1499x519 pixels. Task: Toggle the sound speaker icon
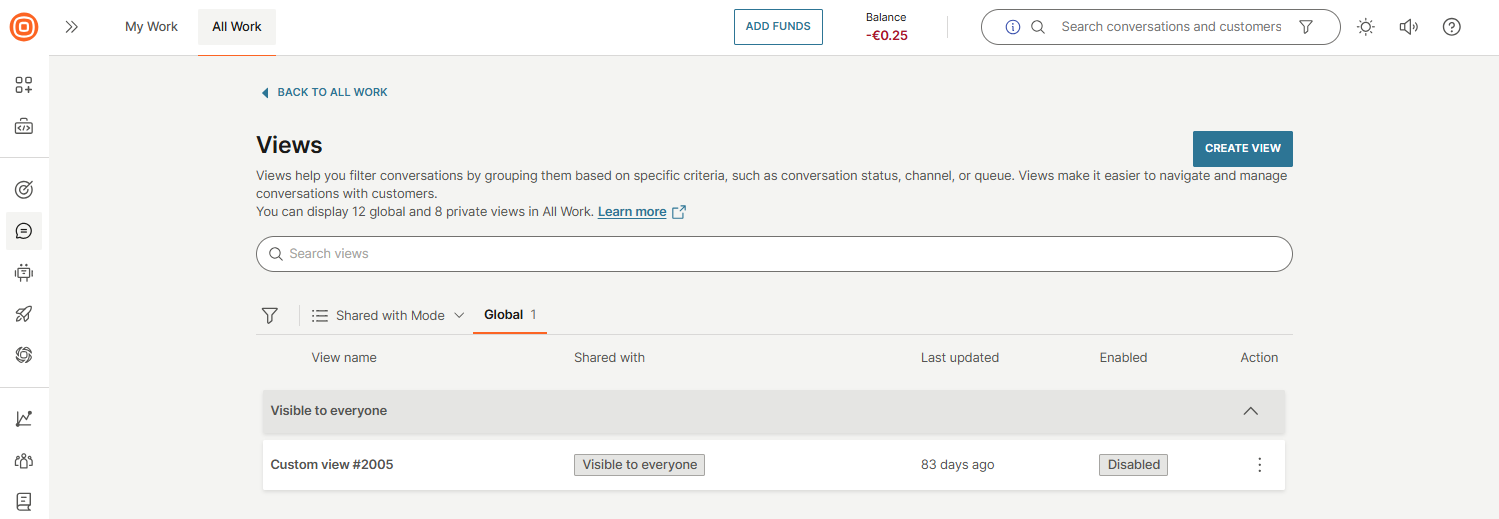click(x=1409, y=27)
